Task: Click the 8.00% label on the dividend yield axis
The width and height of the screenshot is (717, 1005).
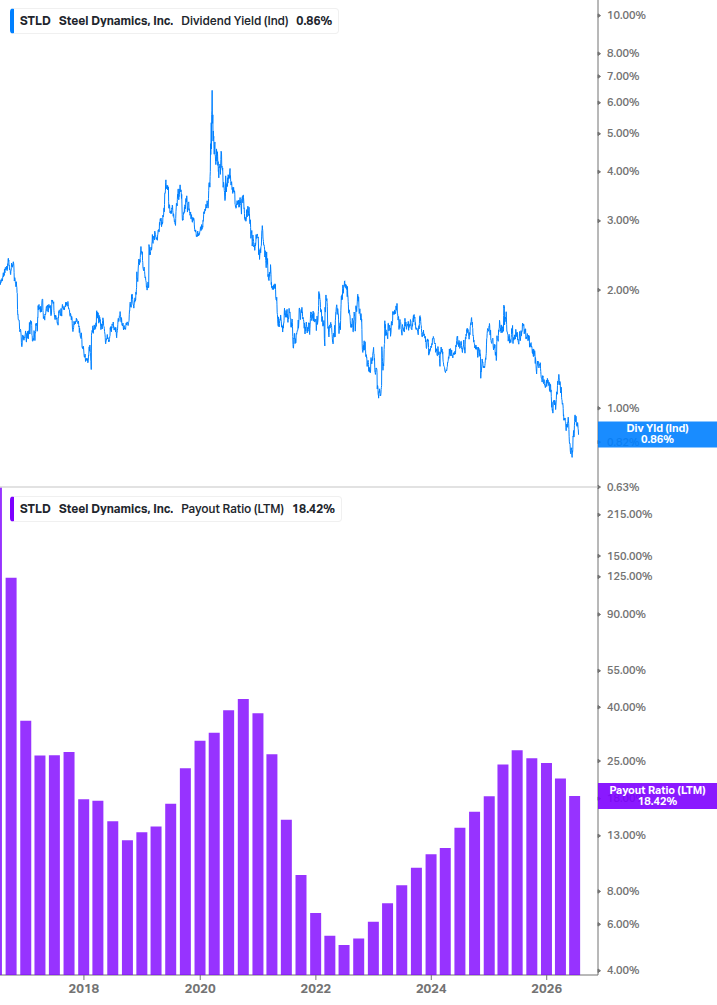Action: pyautogui.click(x=623, y=53)
